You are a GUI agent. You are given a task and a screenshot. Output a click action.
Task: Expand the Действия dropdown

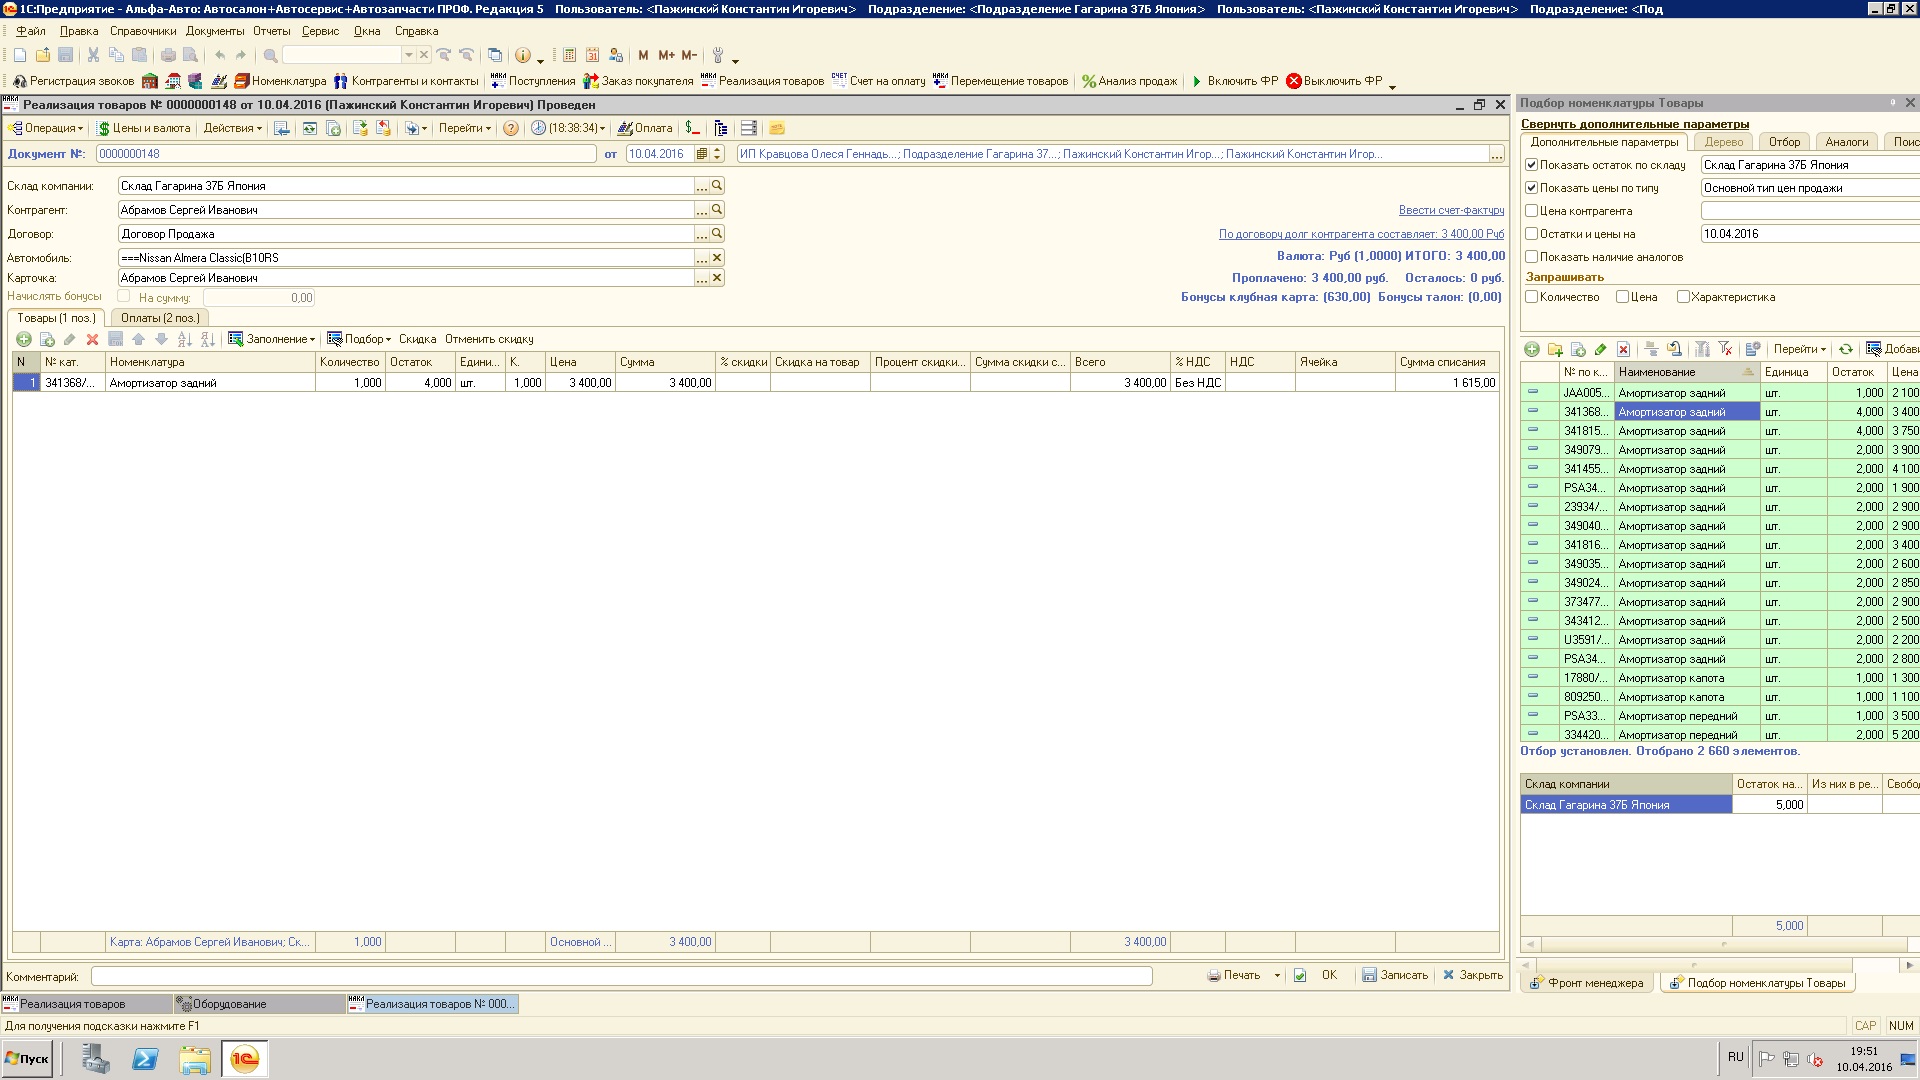232,128
